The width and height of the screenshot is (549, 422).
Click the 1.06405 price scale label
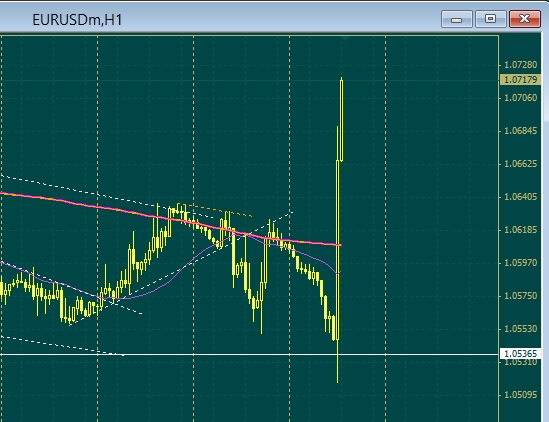(x=520, y=197)
